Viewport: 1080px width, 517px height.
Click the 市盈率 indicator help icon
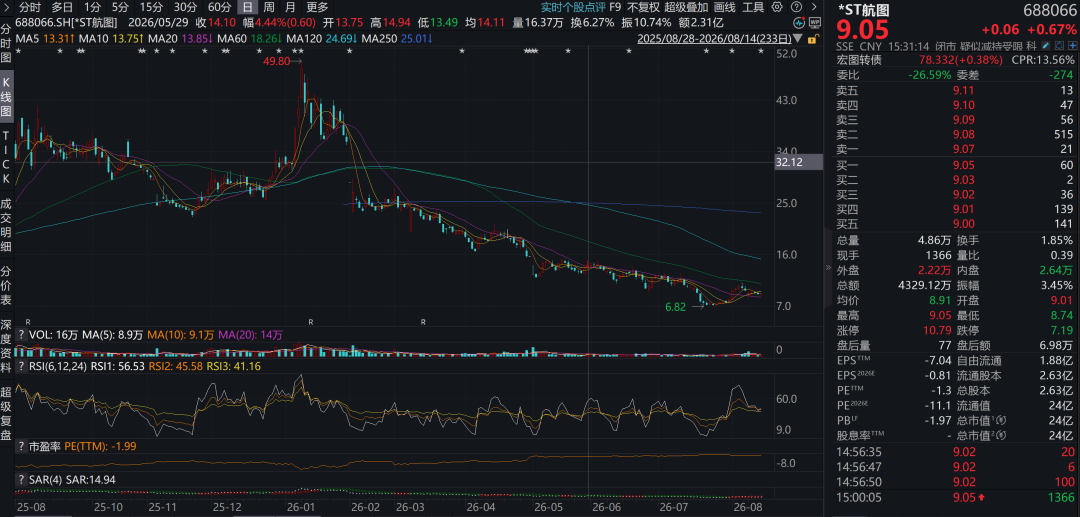[x=21, y=446]
